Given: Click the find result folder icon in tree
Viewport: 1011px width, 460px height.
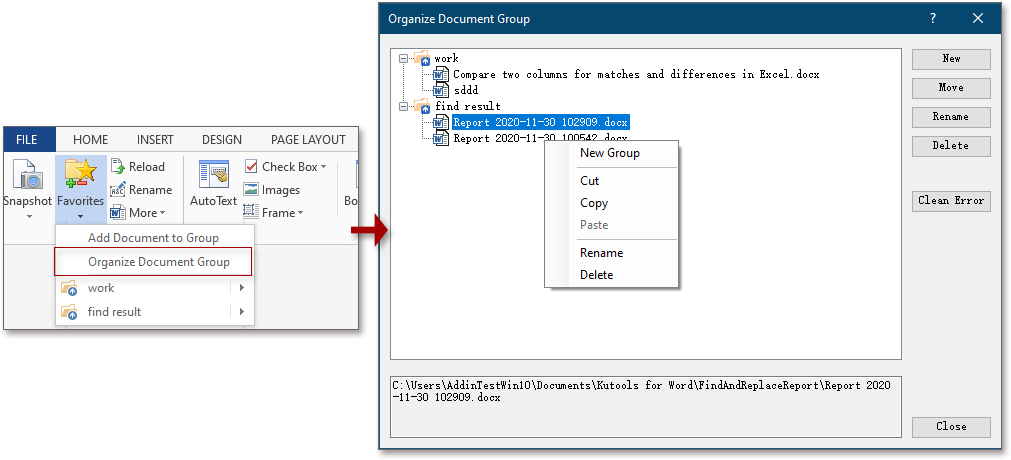Looking at the screenshot, I should [422, 106].
